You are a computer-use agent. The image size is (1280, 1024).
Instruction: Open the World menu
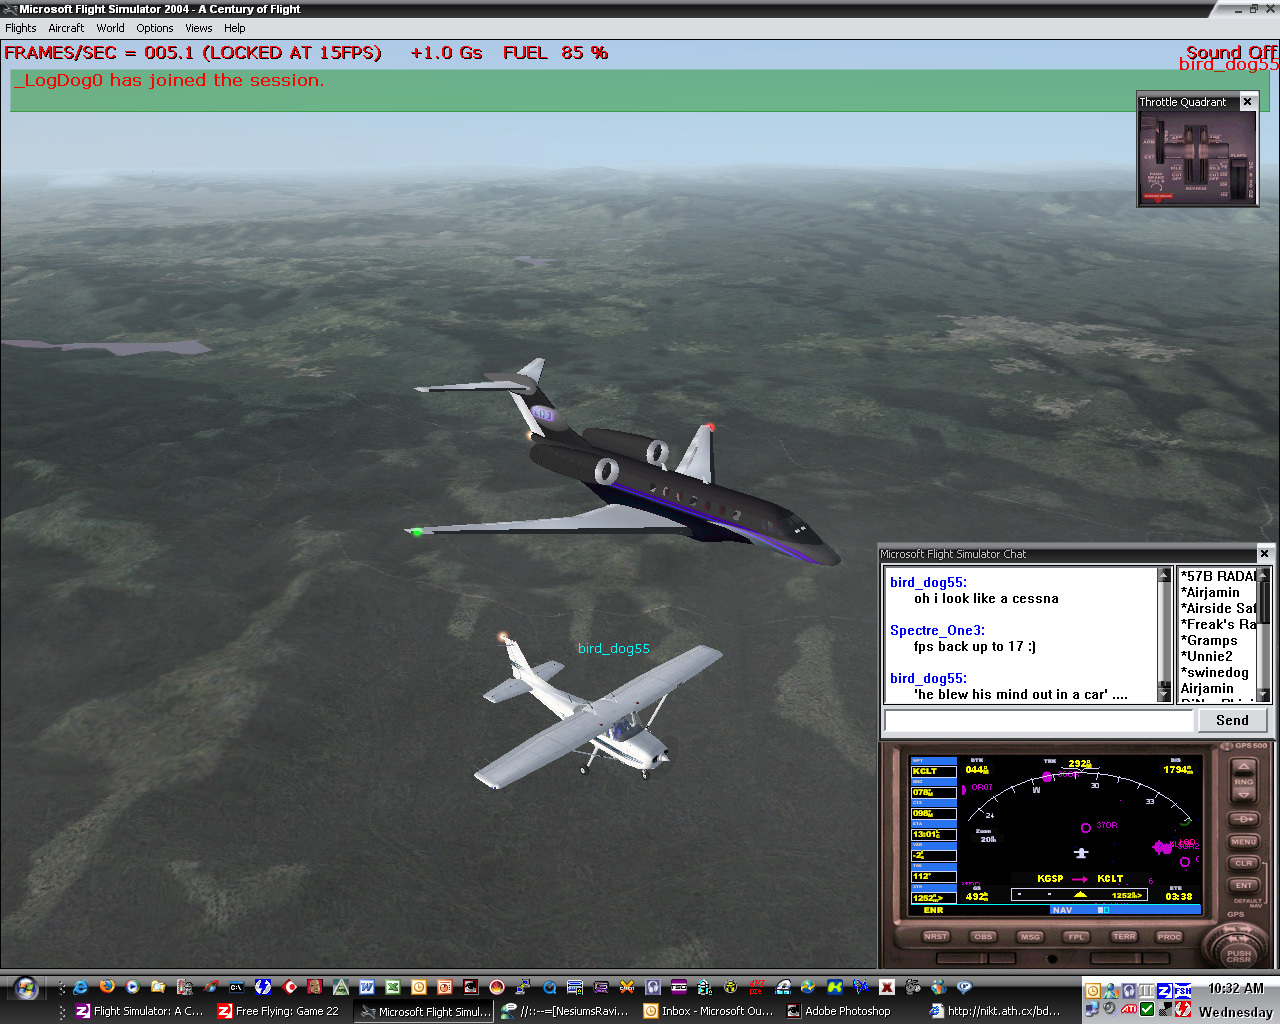(x=110, y=28)
